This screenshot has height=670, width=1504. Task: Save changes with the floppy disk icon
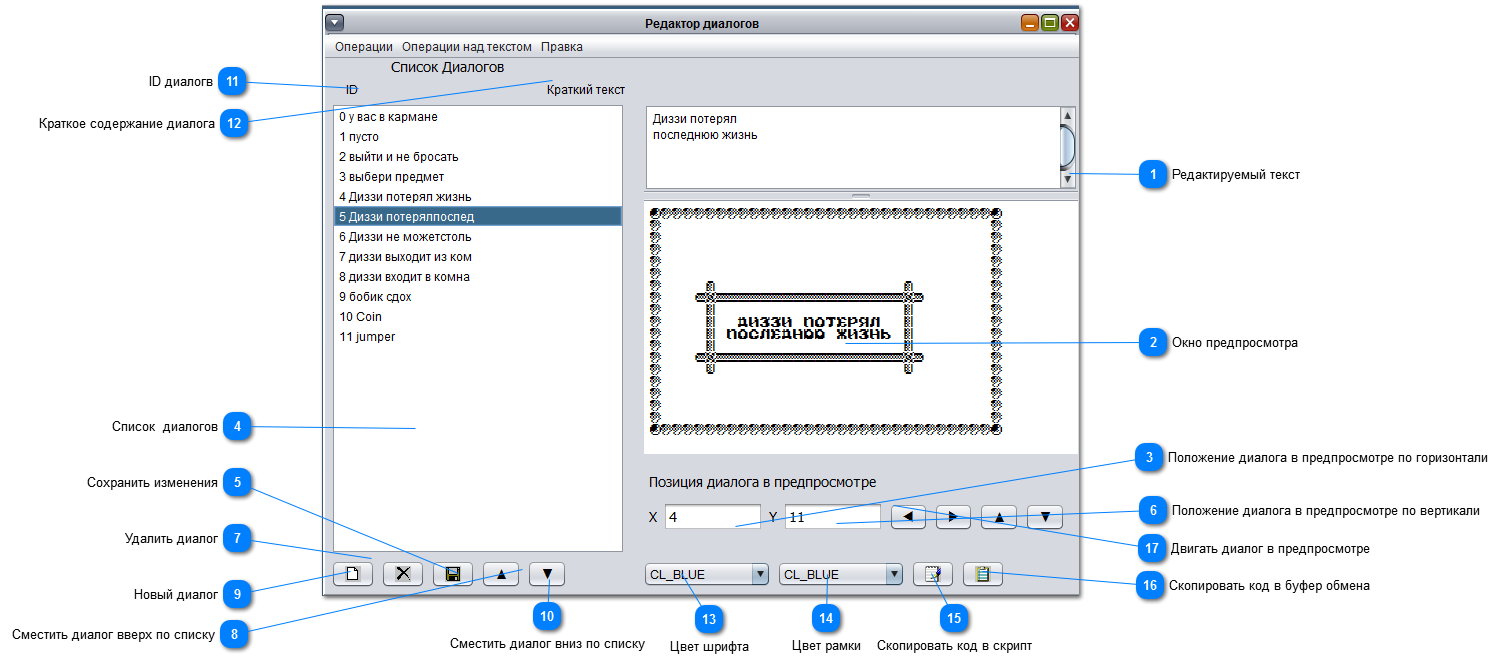pyautogui.click(x=452, y=574)
